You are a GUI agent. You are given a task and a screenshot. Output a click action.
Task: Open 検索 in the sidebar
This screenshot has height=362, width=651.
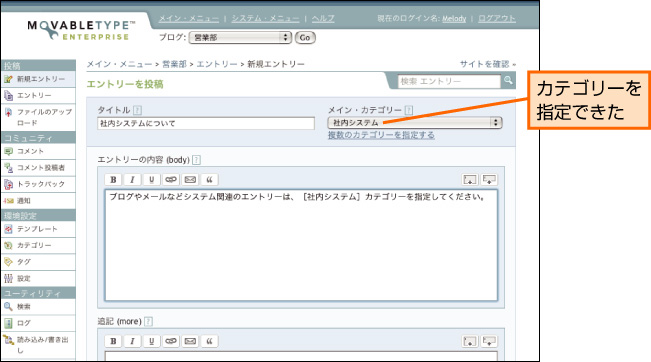[38, 306]
